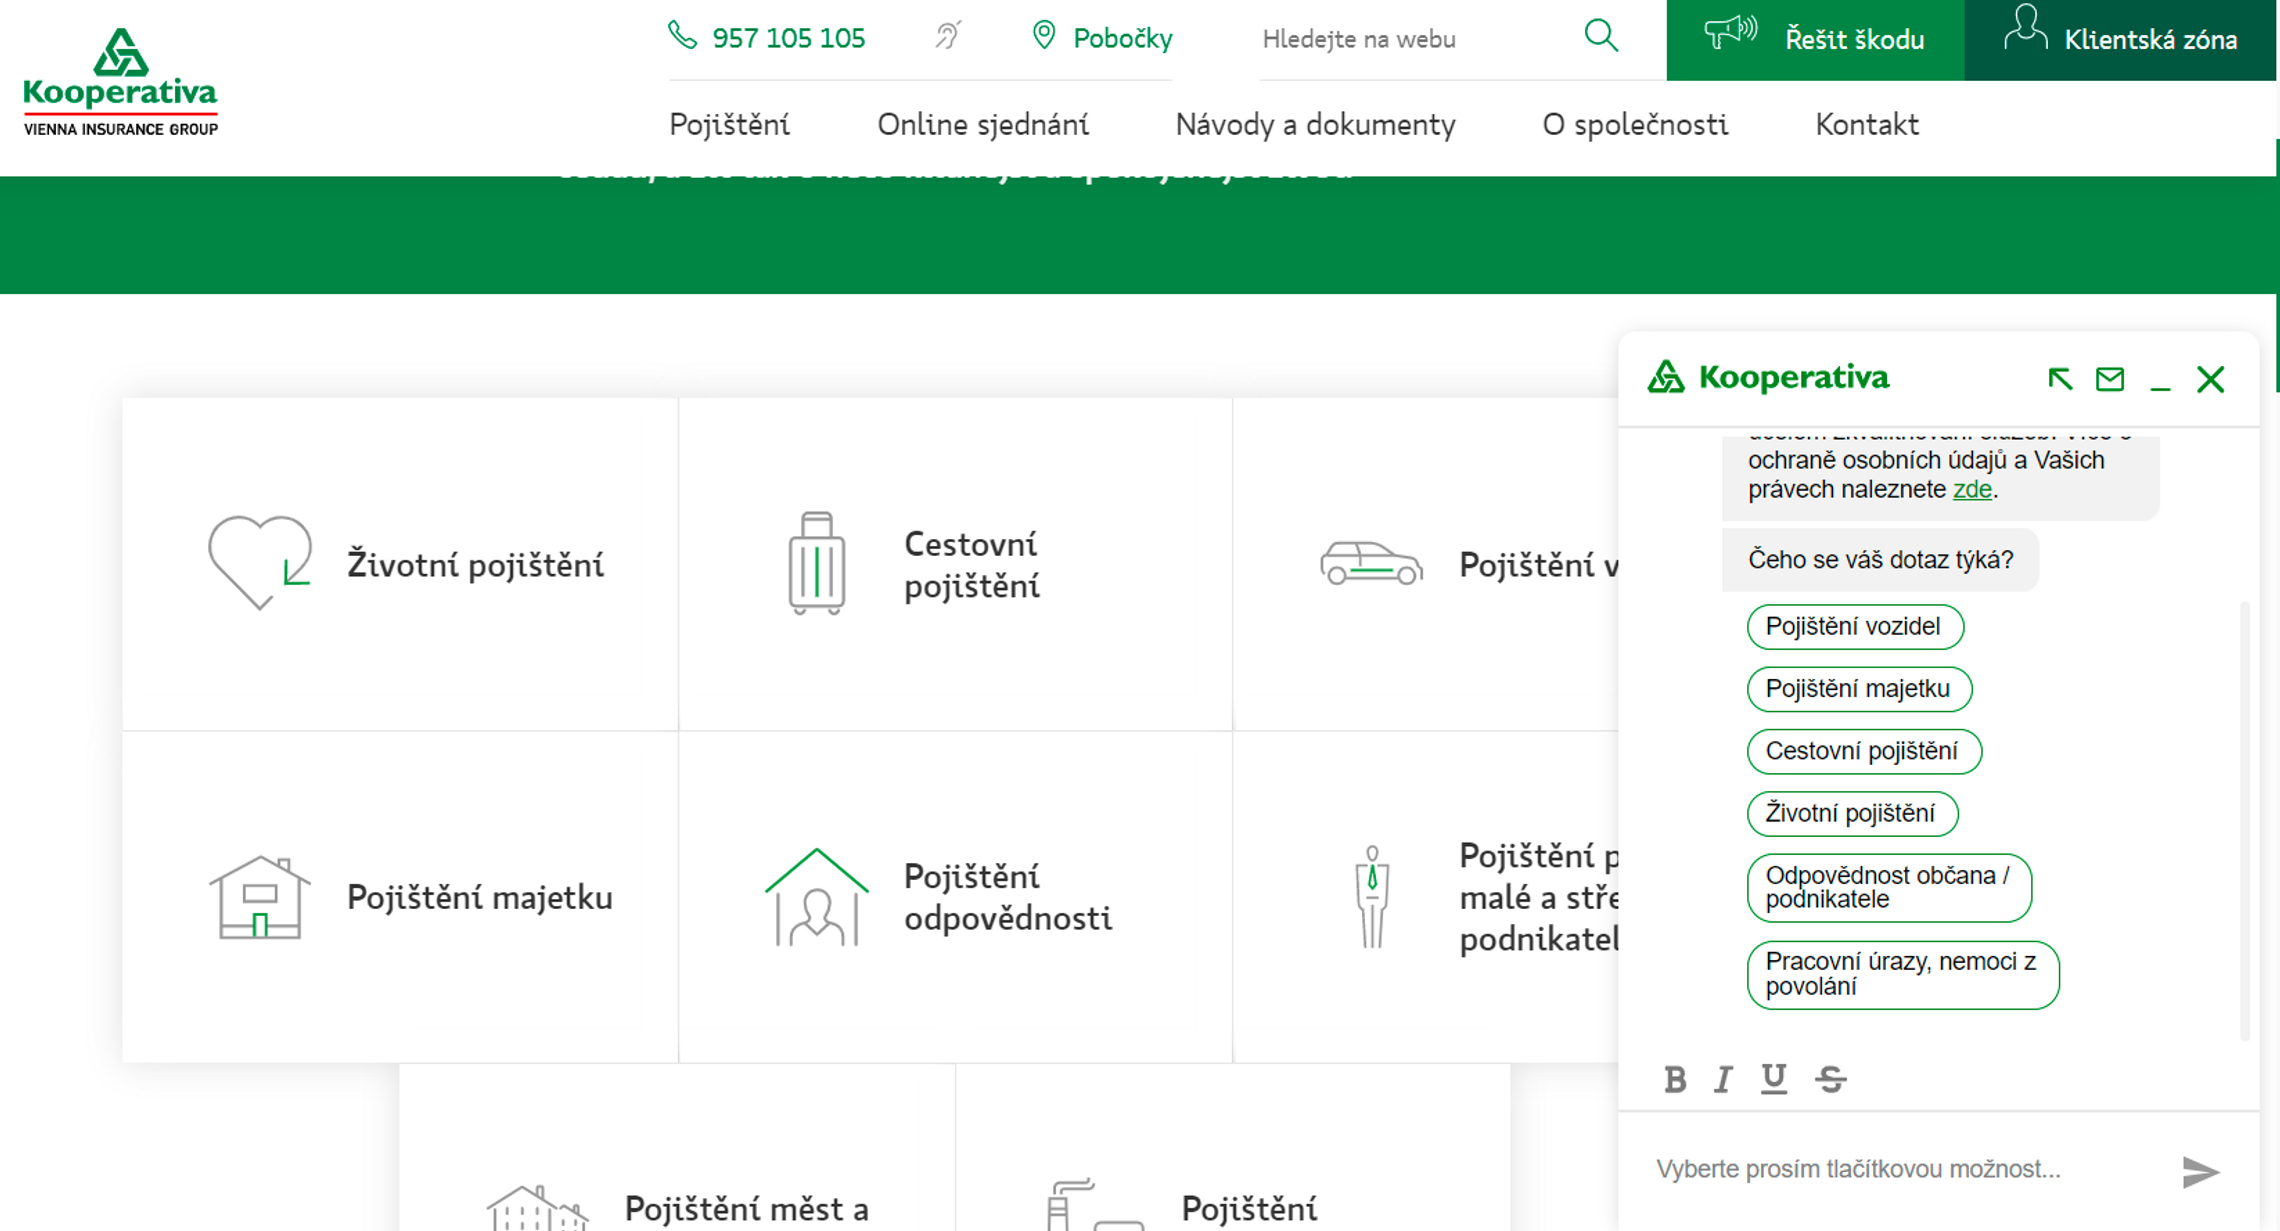
Task: Open the Online sjednání menu
Action: click(x=983, y=124)
